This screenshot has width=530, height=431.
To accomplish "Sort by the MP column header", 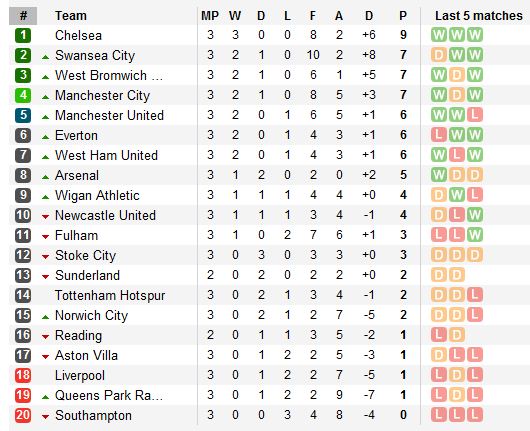I will click(210, 16).
